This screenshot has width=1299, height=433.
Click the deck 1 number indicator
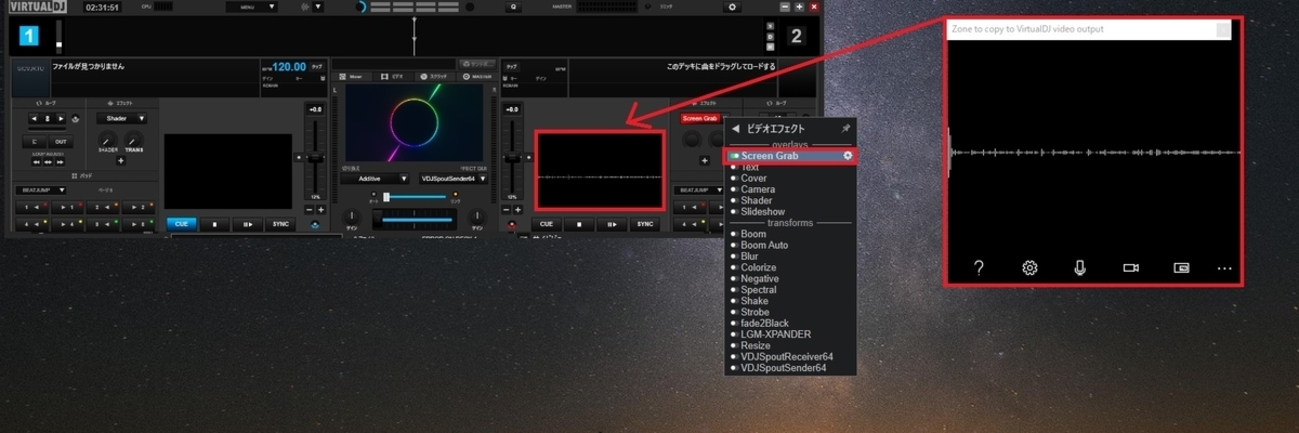[30, 36]
